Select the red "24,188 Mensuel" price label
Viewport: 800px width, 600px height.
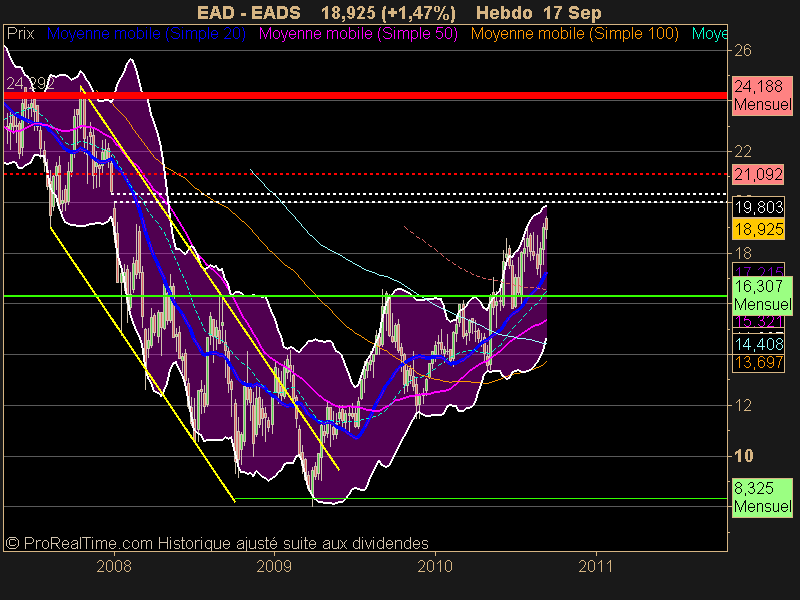pos(763,95)
